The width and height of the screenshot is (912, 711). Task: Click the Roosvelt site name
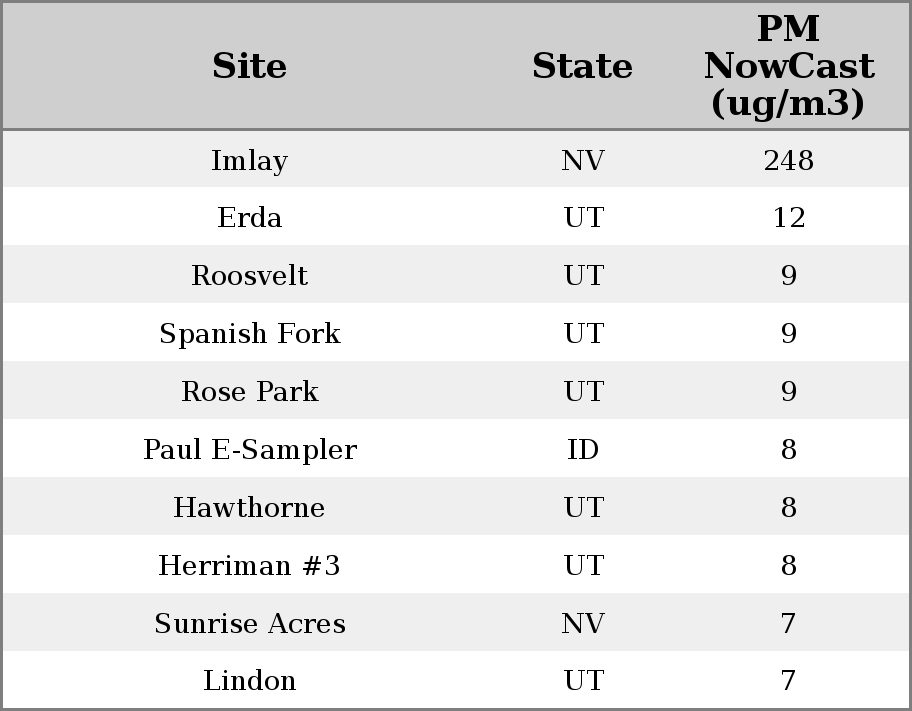pos(249,276)
